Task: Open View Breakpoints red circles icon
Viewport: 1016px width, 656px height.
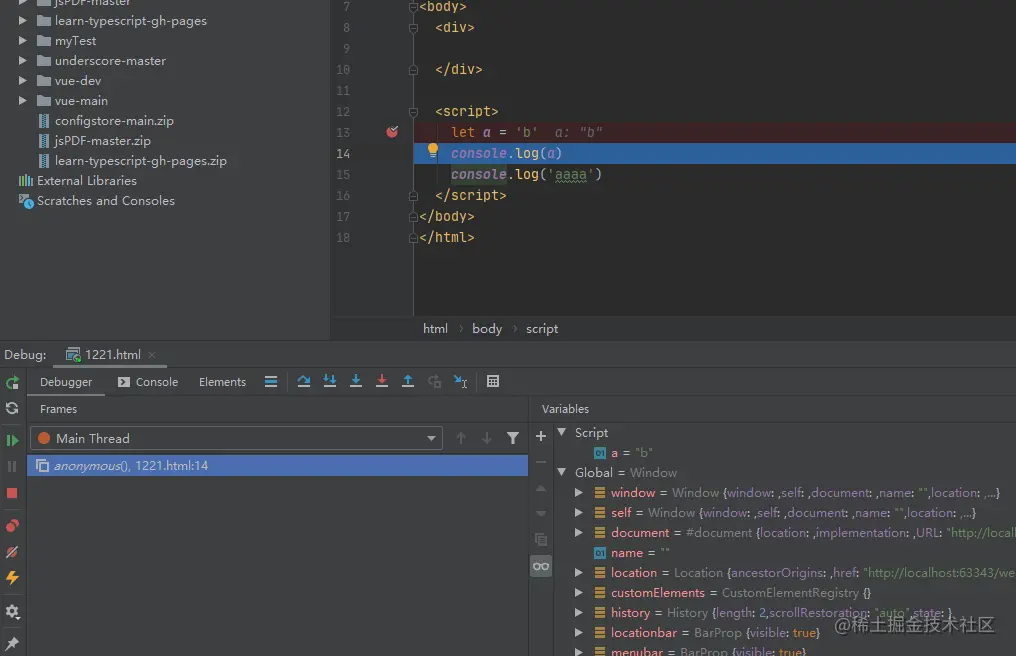Action: [12, 526]
